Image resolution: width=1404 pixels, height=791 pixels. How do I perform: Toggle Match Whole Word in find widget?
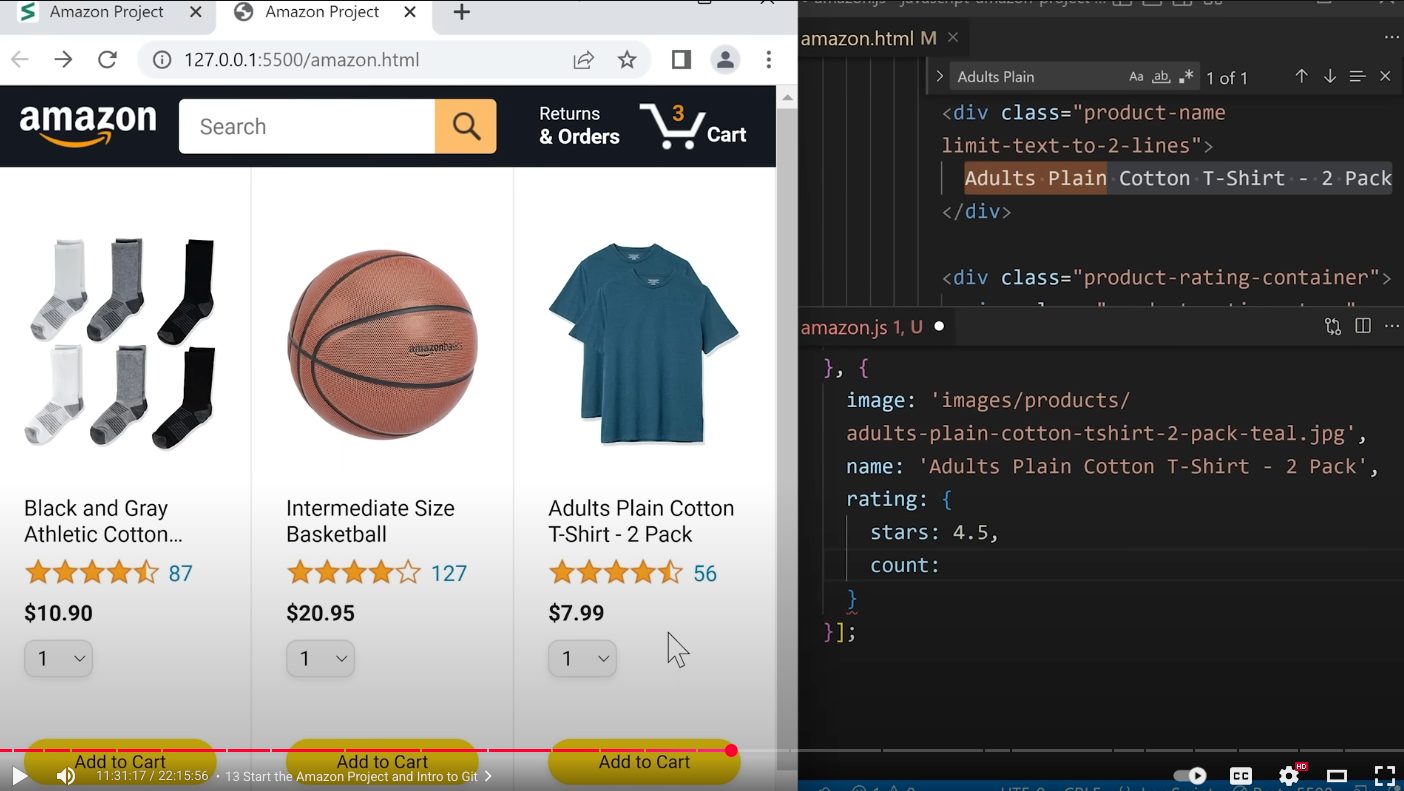[x=1161, y=77]
